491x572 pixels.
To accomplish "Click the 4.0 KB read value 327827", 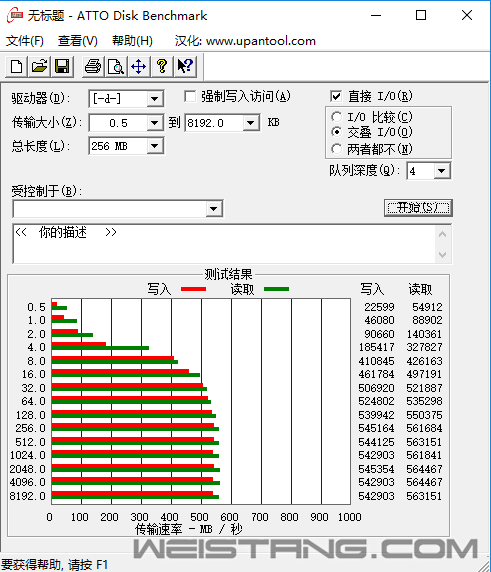I will click(424, 347).
